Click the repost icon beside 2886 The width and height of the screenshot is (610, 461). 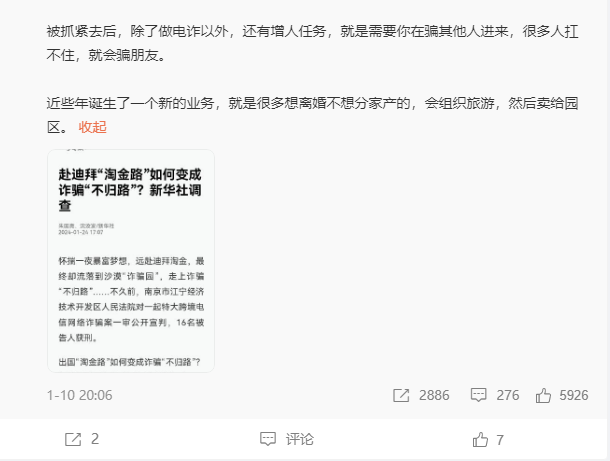401,395
